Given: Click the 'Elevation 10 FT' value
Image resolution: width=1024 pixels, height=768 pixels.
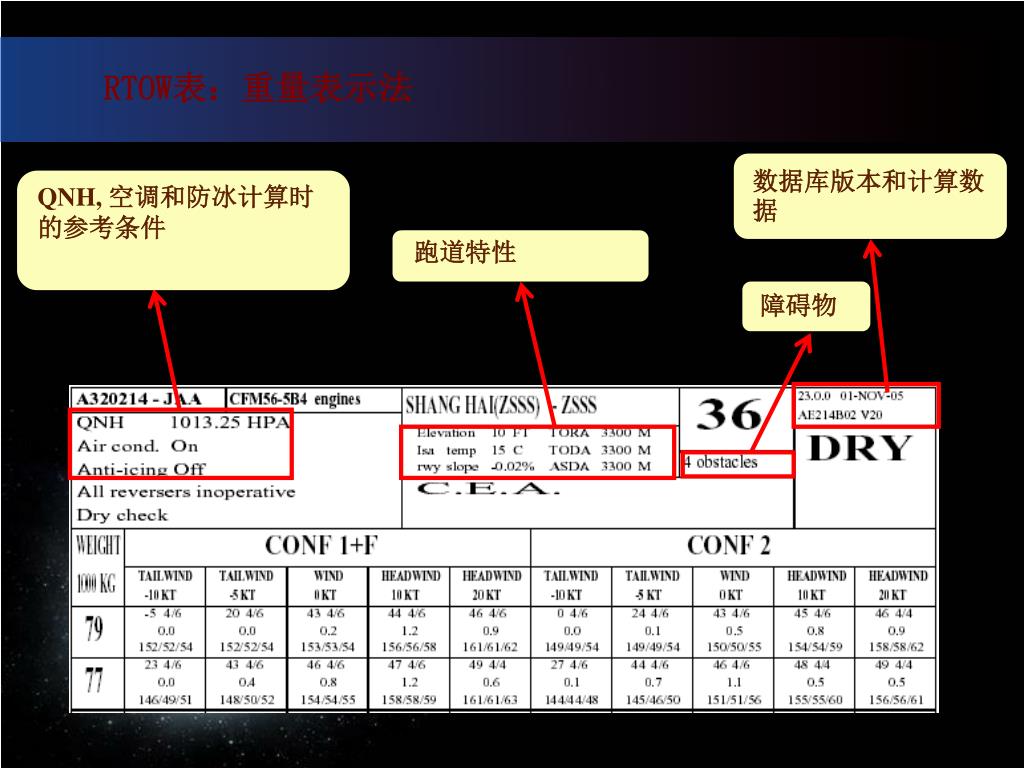Looking at the screenshot, I should click(x=472, y=433).
